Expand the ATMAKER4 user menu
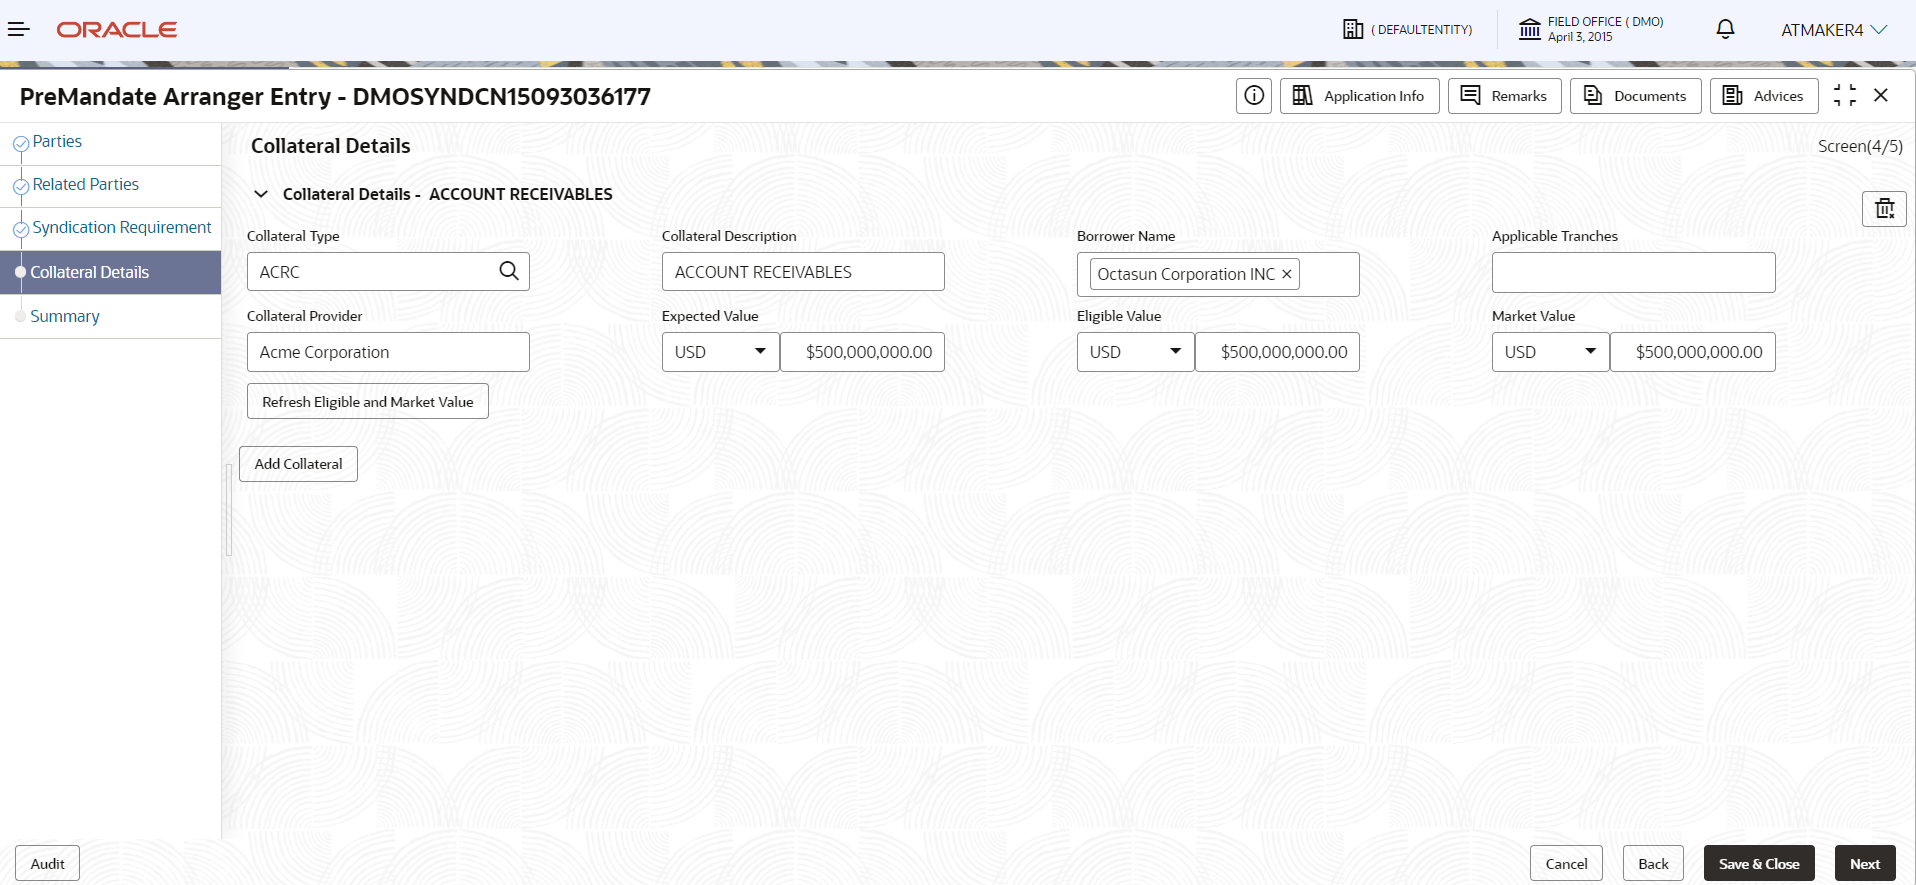The width and height of the screenshot is (1916, 885). [1834, 30]
